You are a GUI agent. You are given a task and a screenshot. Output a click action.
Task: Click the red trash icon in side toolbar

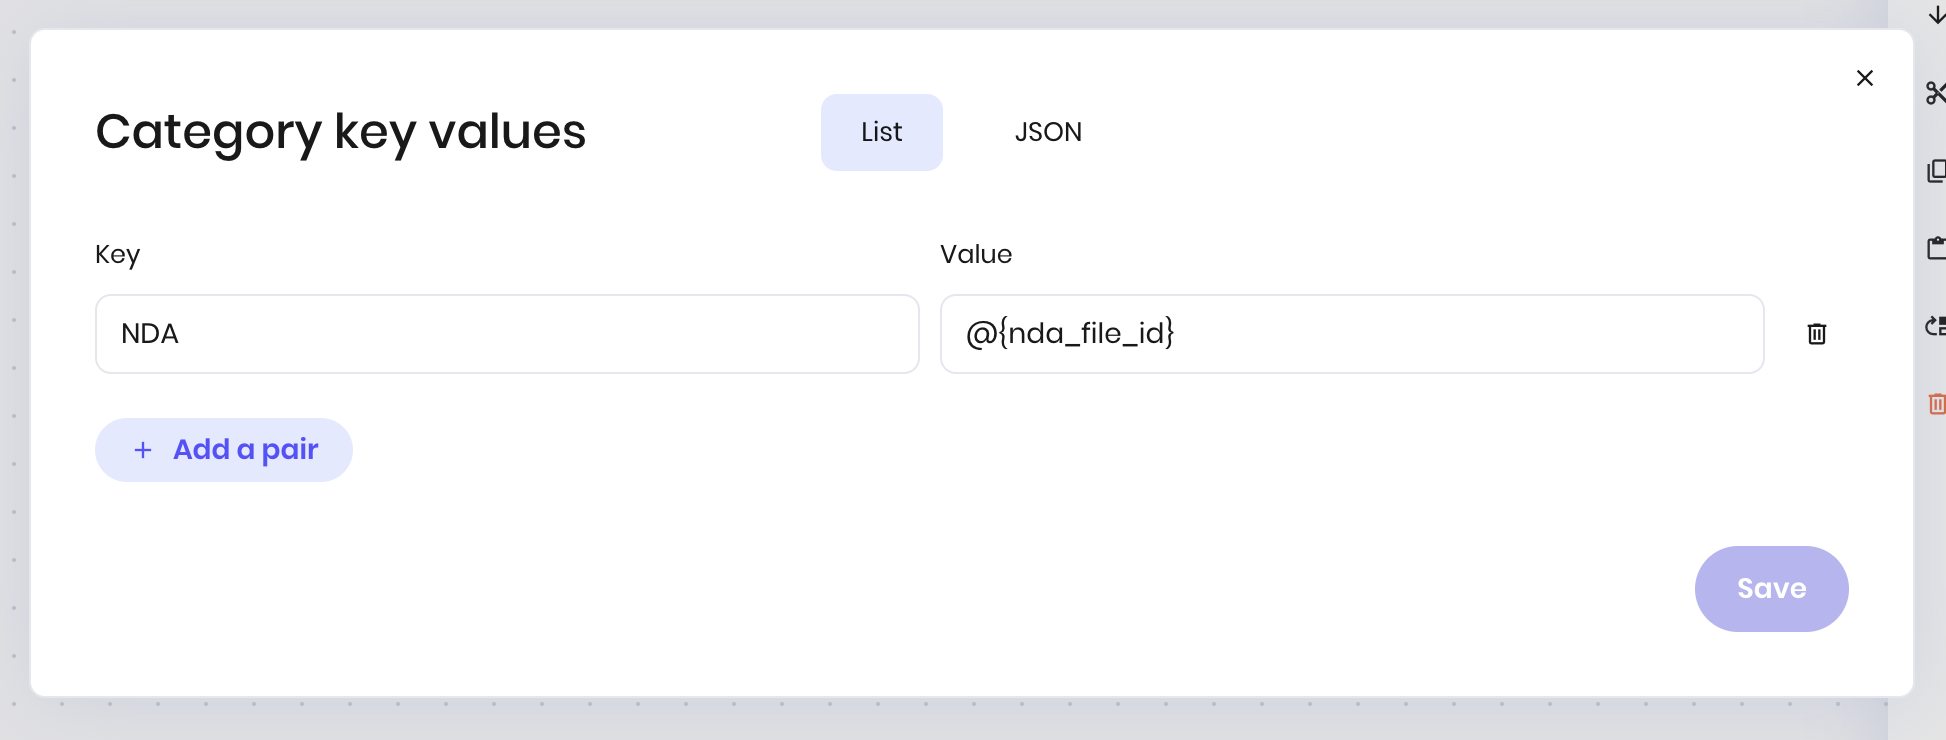1936,404
